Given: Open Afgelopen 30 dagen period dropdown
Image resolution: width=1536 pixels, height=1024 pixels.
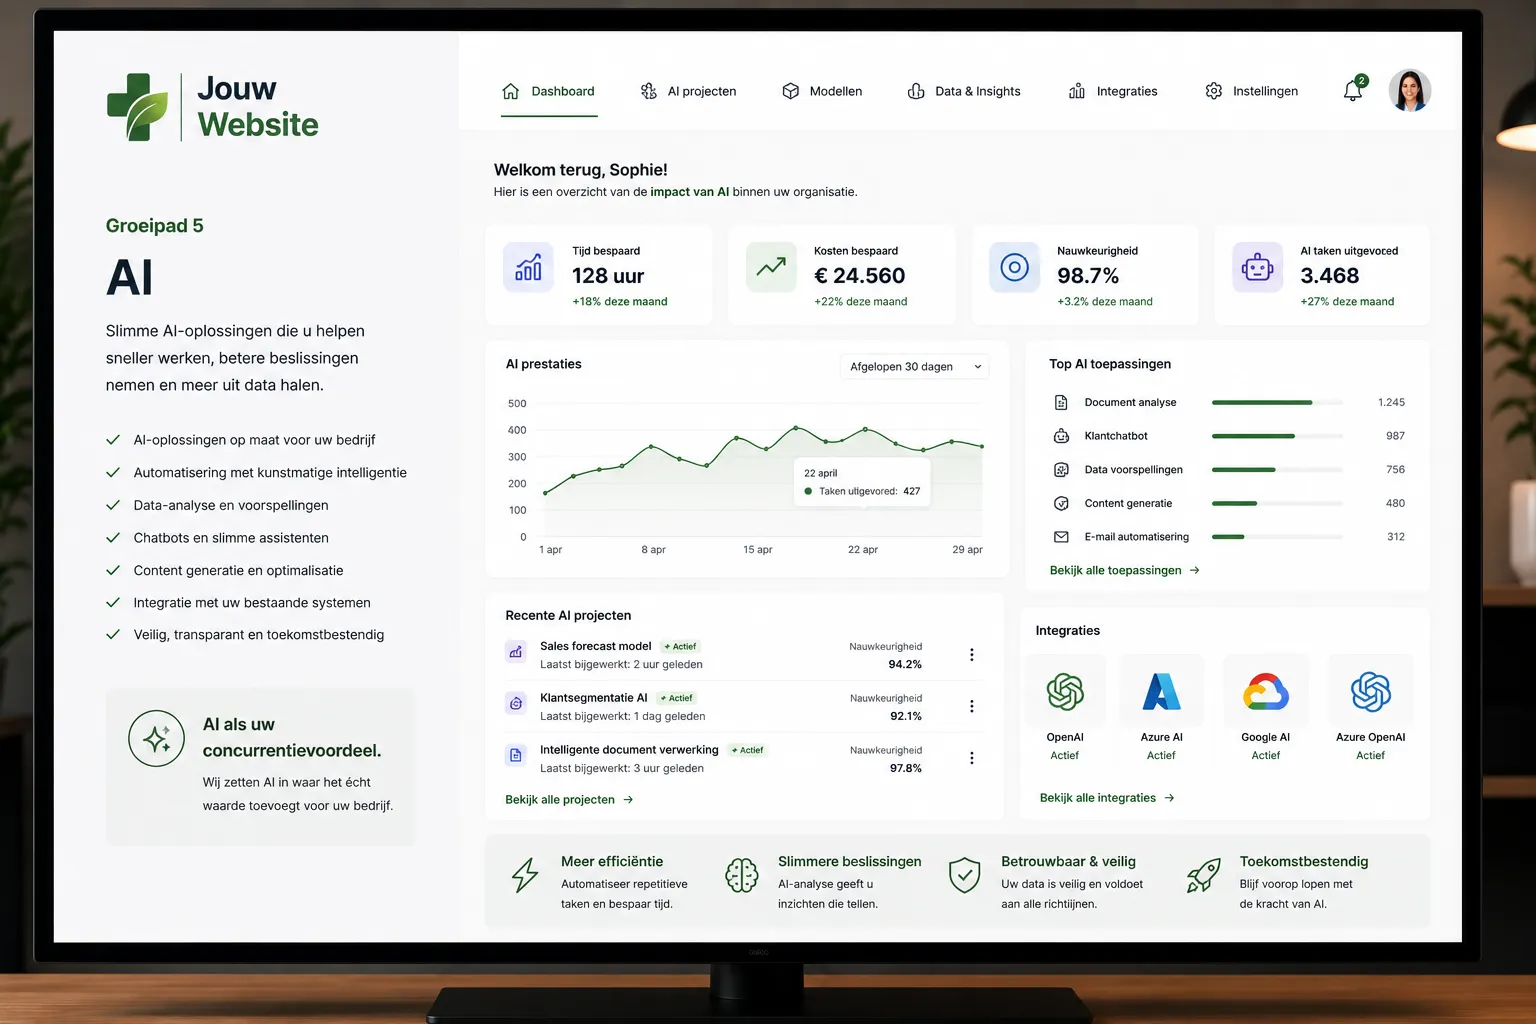Looking at the screenshot, I should click(915, 367).
